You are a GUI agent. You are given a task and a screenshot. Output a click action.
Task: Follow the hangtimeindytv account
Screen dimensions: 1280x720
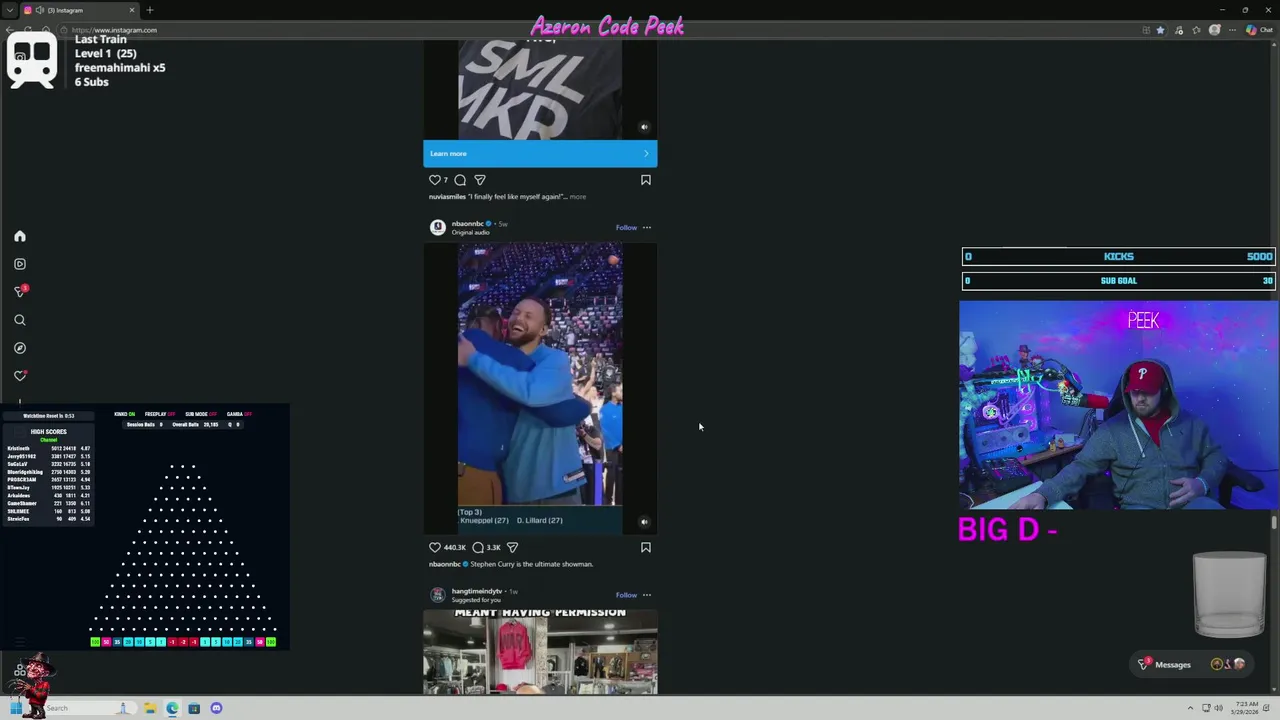(626, 595)
